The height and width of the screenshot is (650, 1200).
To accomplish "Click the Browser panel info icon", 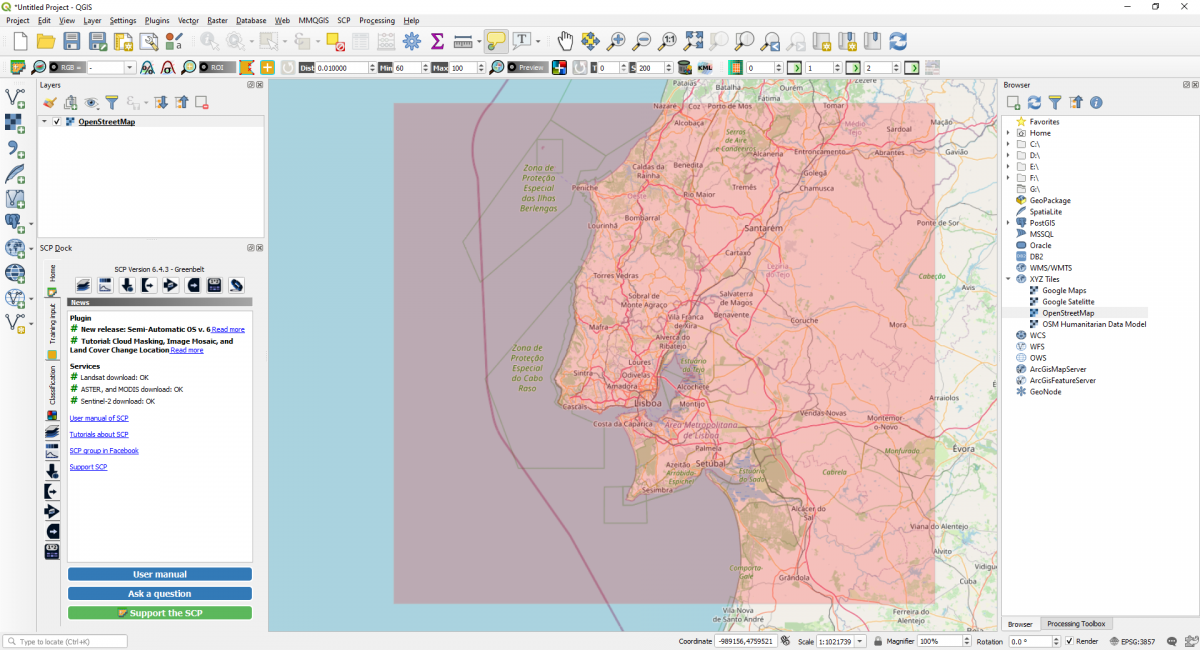I will point(1096,102).
